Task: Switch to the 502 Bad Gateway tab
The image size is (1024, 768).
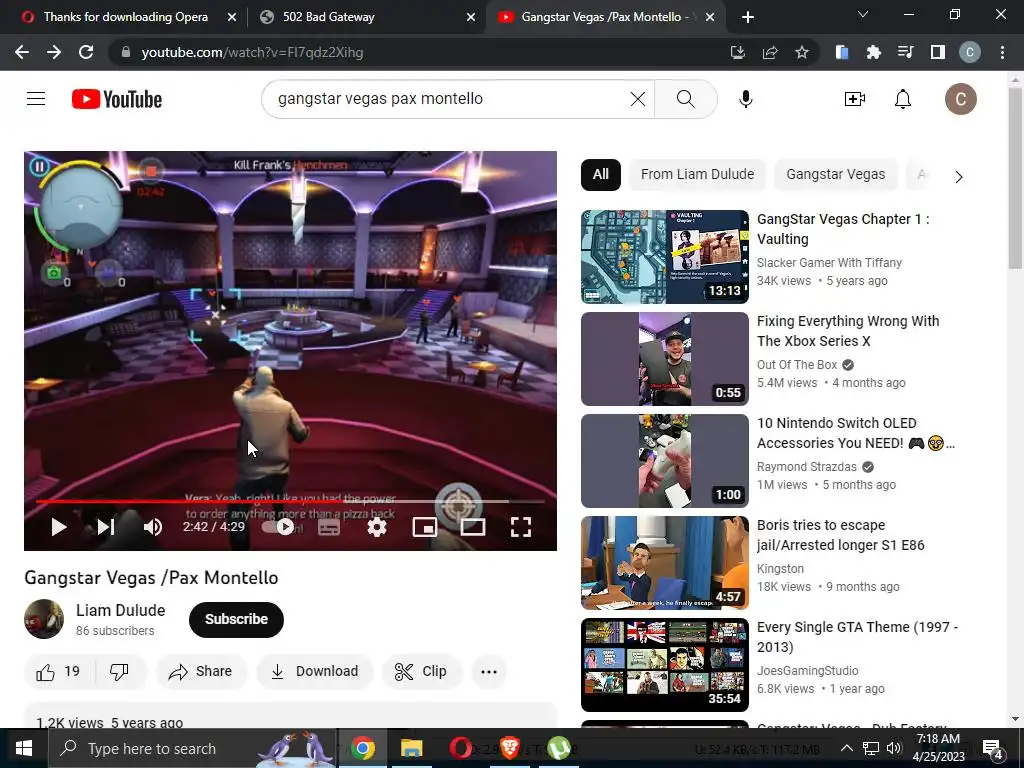Action: click(366, 17)
